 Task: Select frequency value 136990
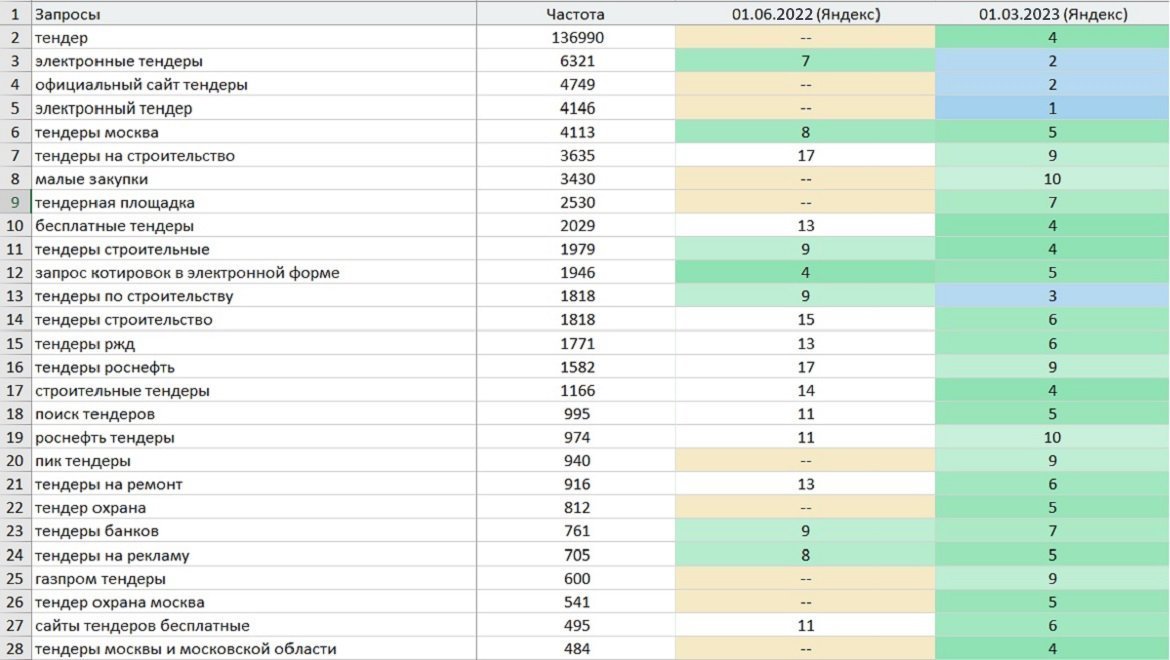click(x=577, y=37)
